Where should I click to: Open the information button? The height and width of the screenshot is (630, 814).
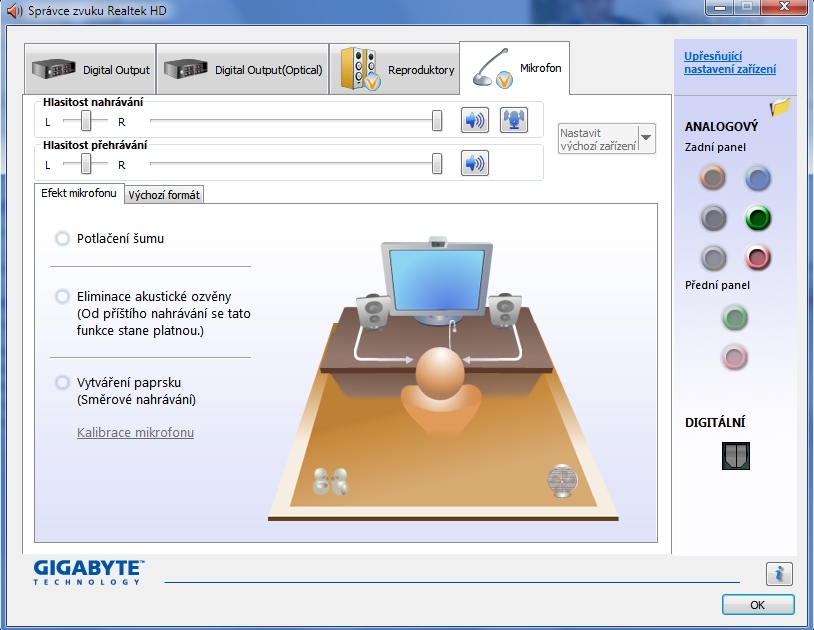coord(779,574)
